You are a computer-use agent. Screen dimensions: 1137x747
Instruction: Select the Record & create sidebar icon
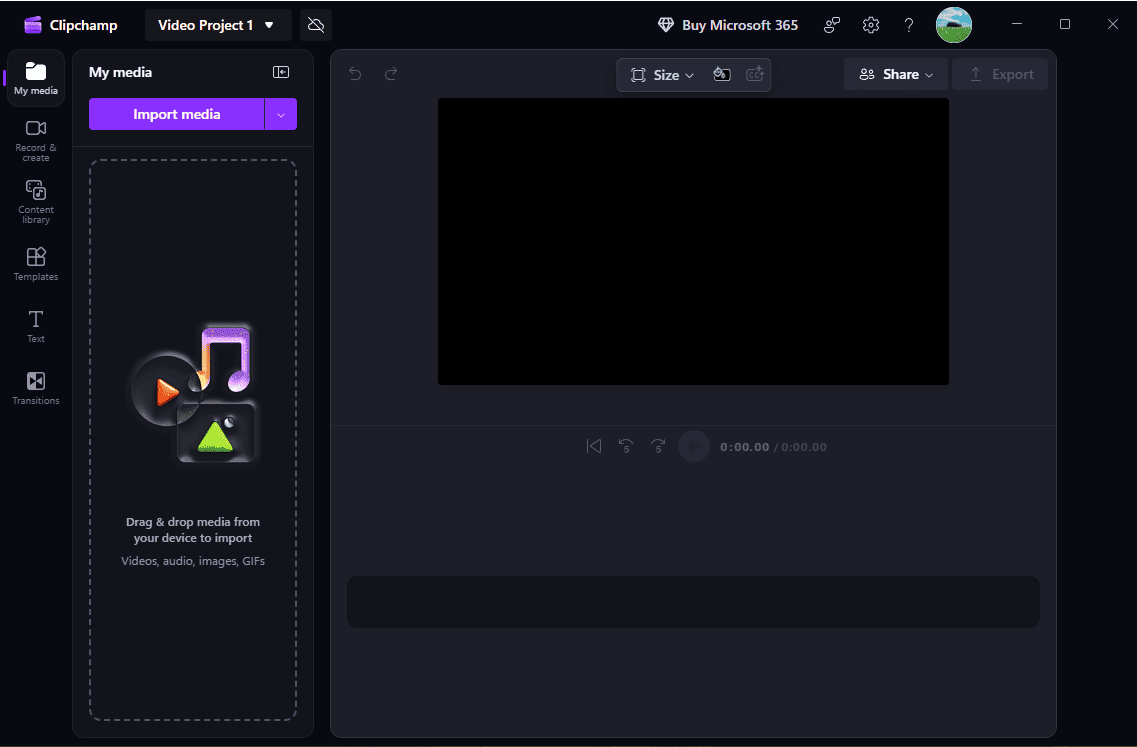(35, 138)
